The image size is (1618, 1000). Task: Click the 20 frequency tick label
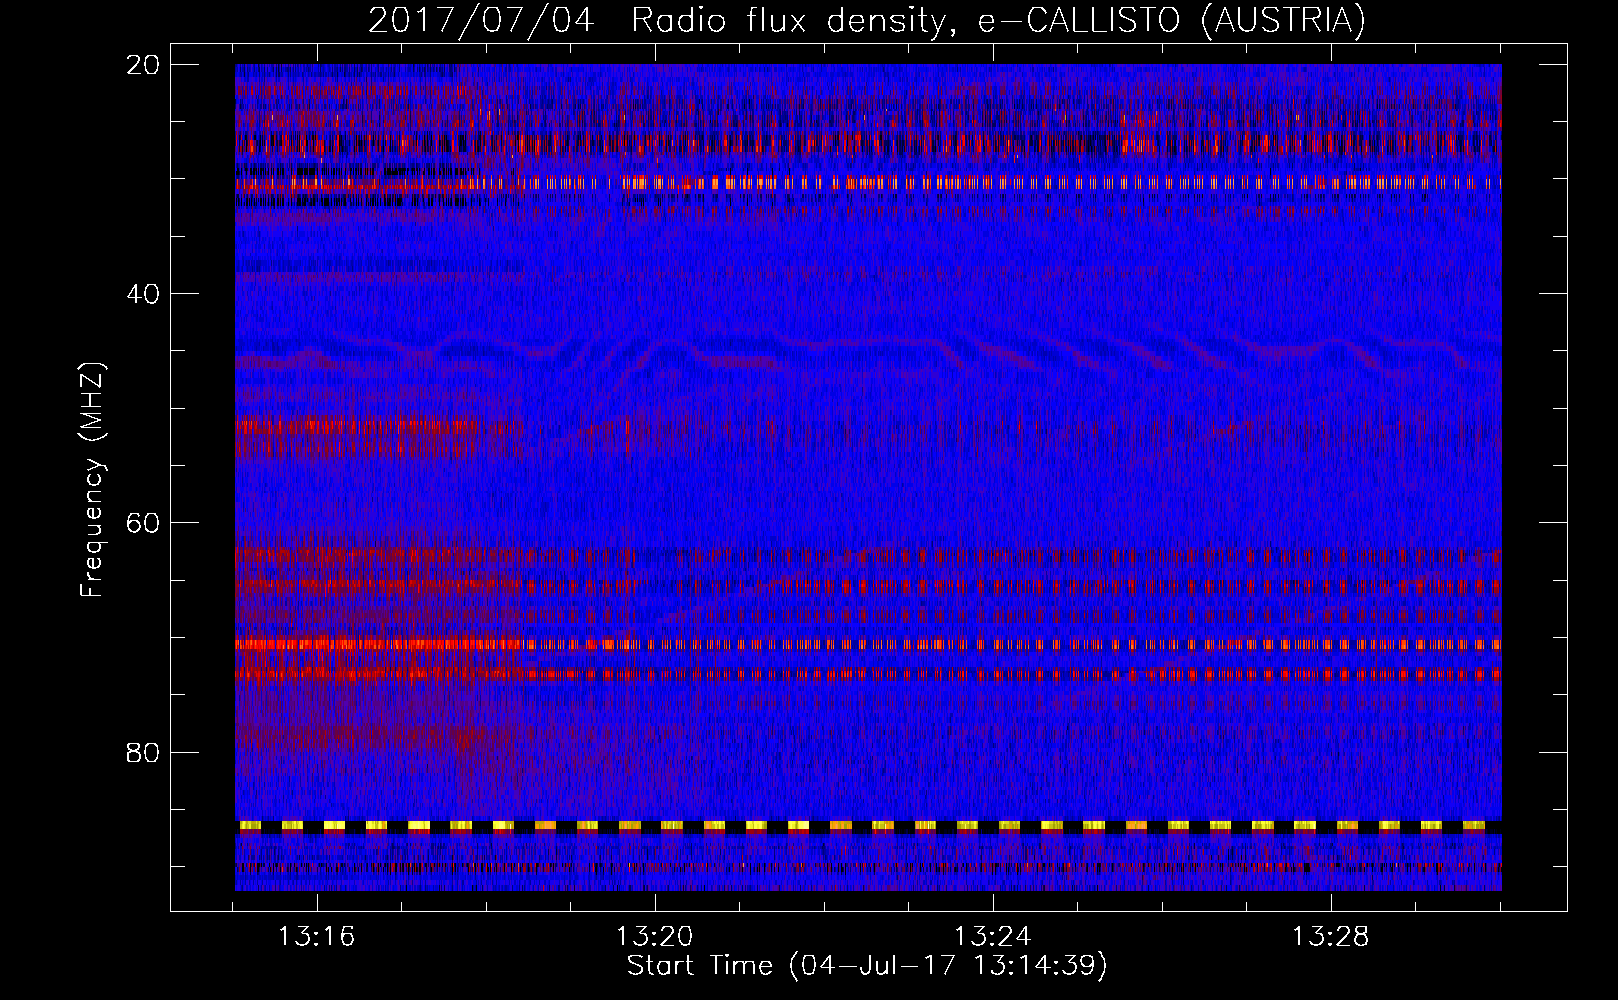coord(144,65)
